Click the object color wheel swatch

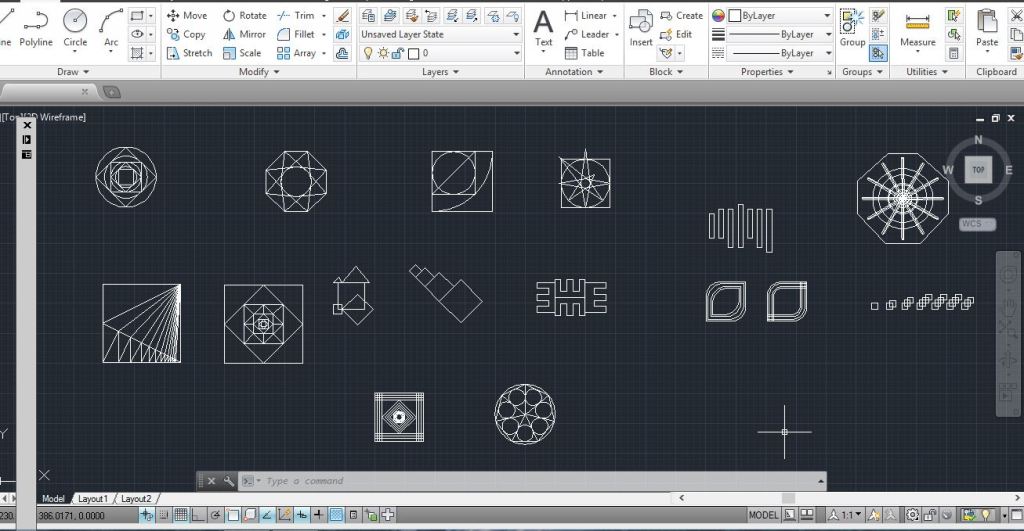point(718,16)
